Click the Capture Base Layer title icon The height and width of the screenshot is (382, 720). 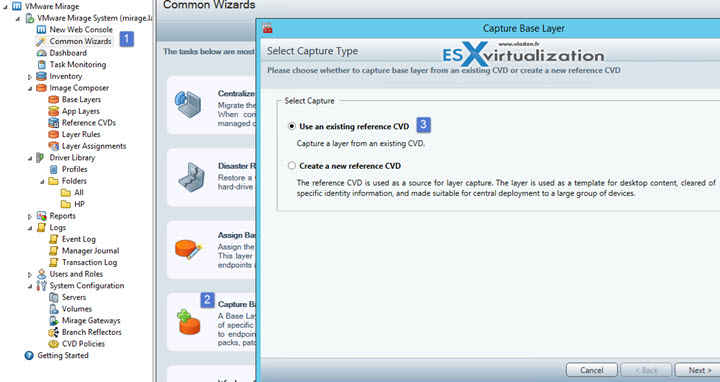point(268,28)
